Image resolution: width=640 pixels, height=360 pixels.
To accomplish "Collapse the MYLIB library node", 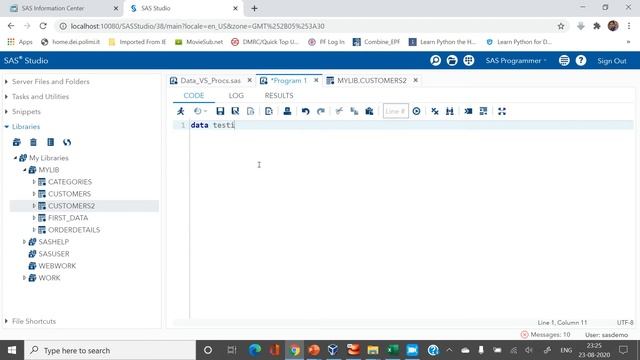I will (x=24, y=169).
